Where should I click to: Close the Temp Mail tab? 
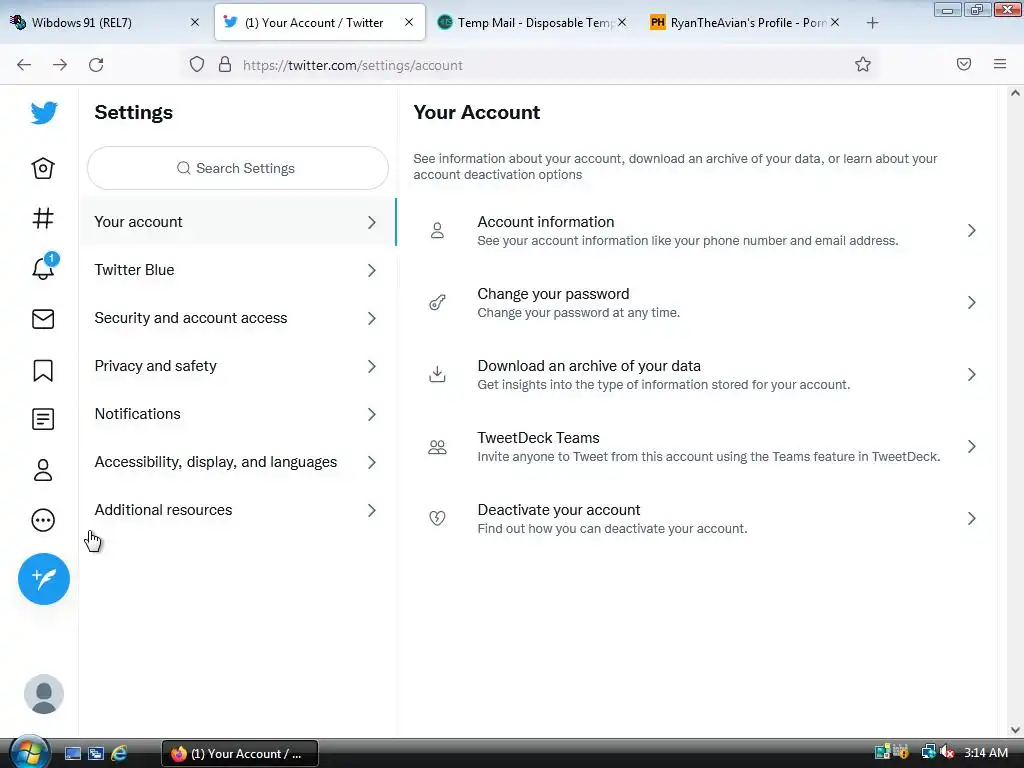pyautogui.click(x=622, y=22)
